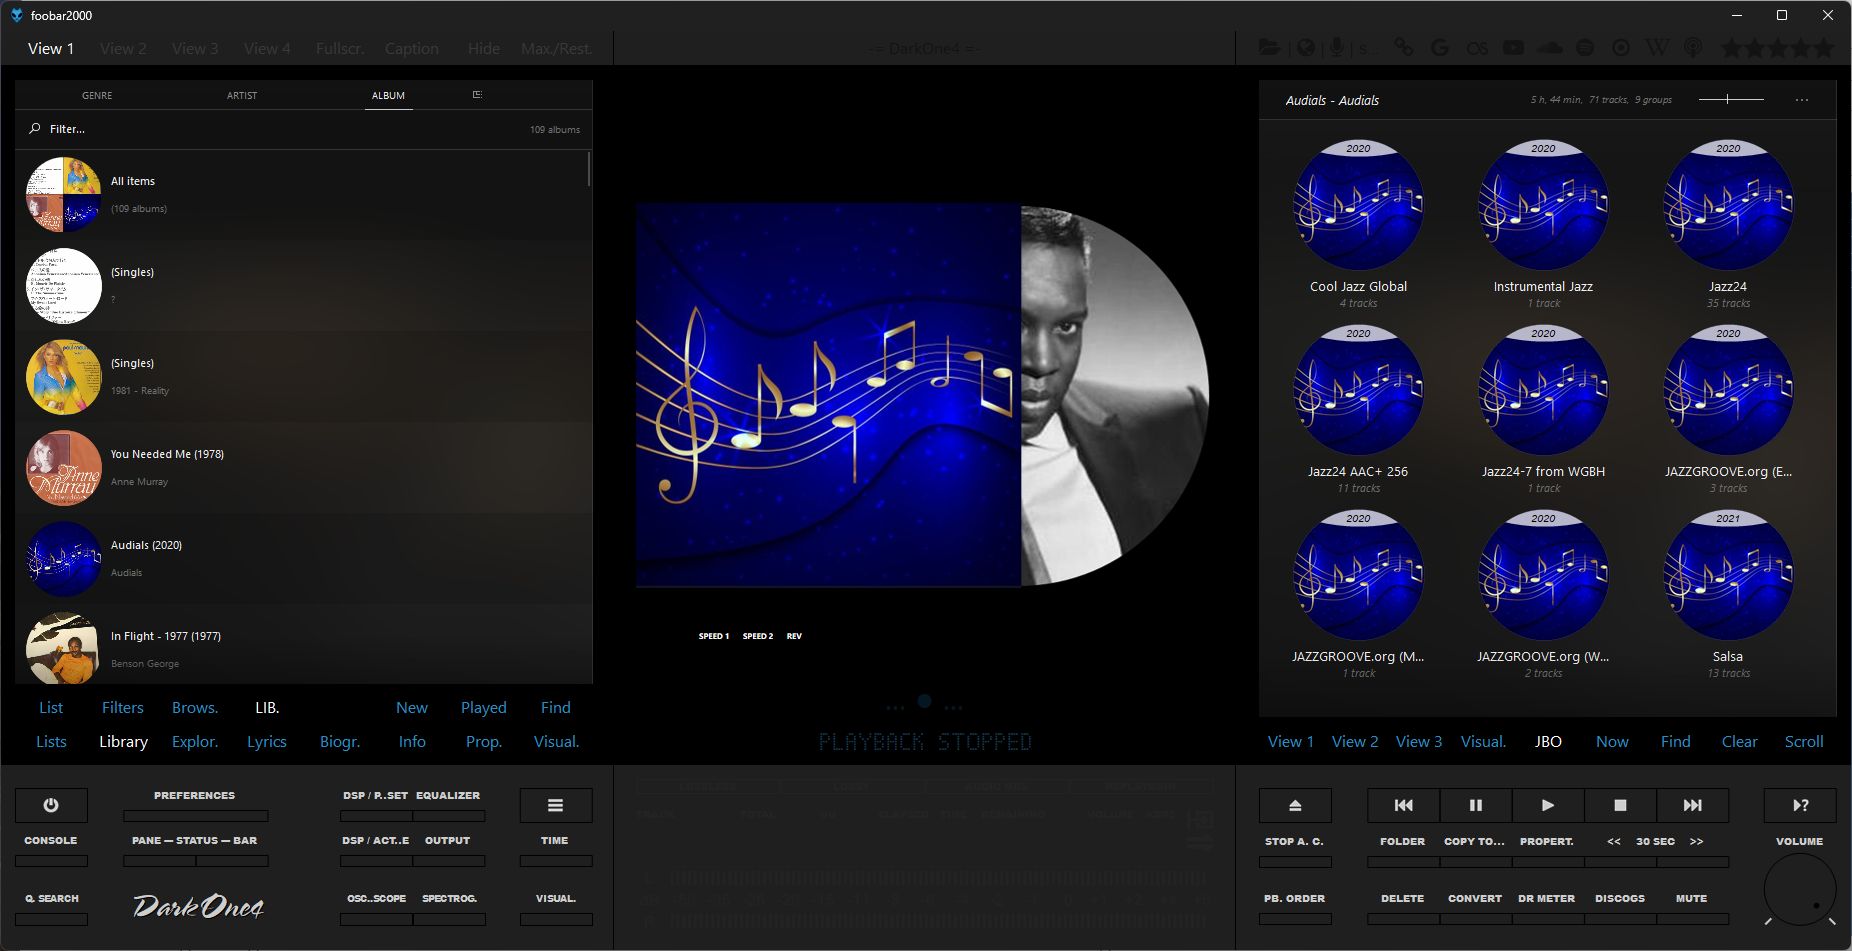
Task: Select Fullscr. in the top bar
Action: [x=340, y=48]
